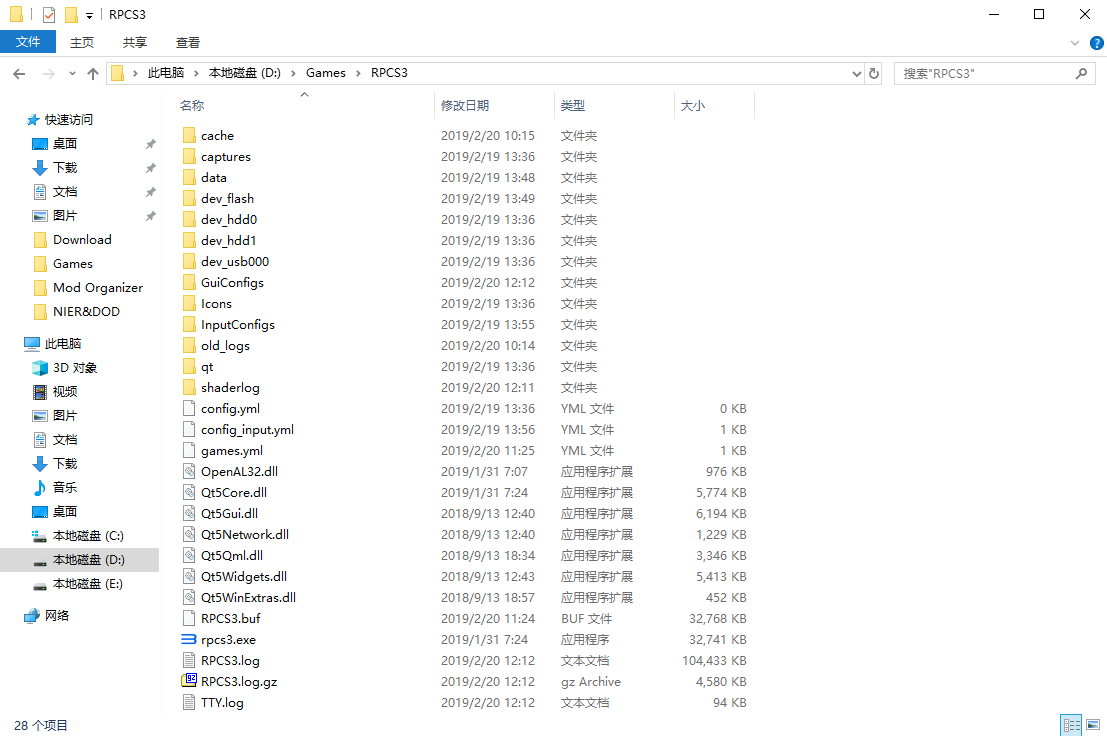The image size is (1107, 736).
Task: Click the search magnifier icon
Action: pos(1081,73)
